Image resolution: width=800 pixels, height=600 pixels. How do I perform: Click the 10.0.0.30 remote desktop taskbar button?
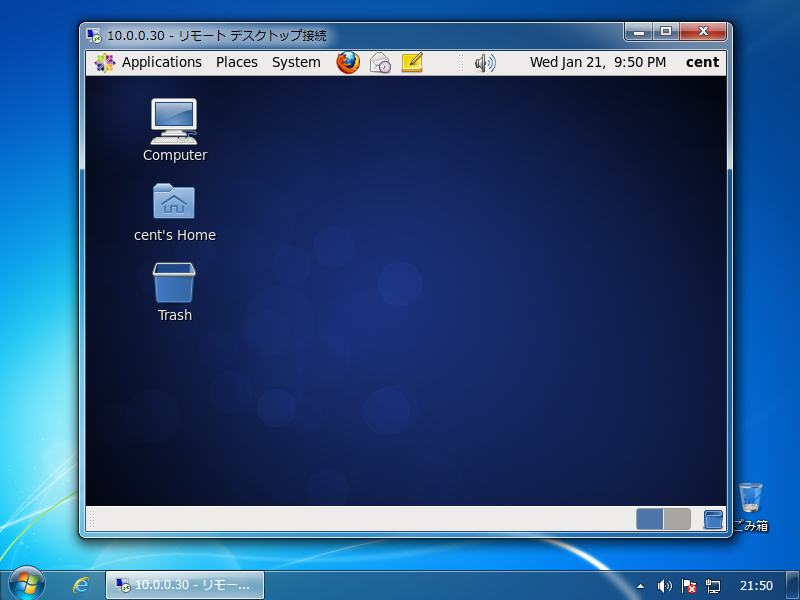185,585
